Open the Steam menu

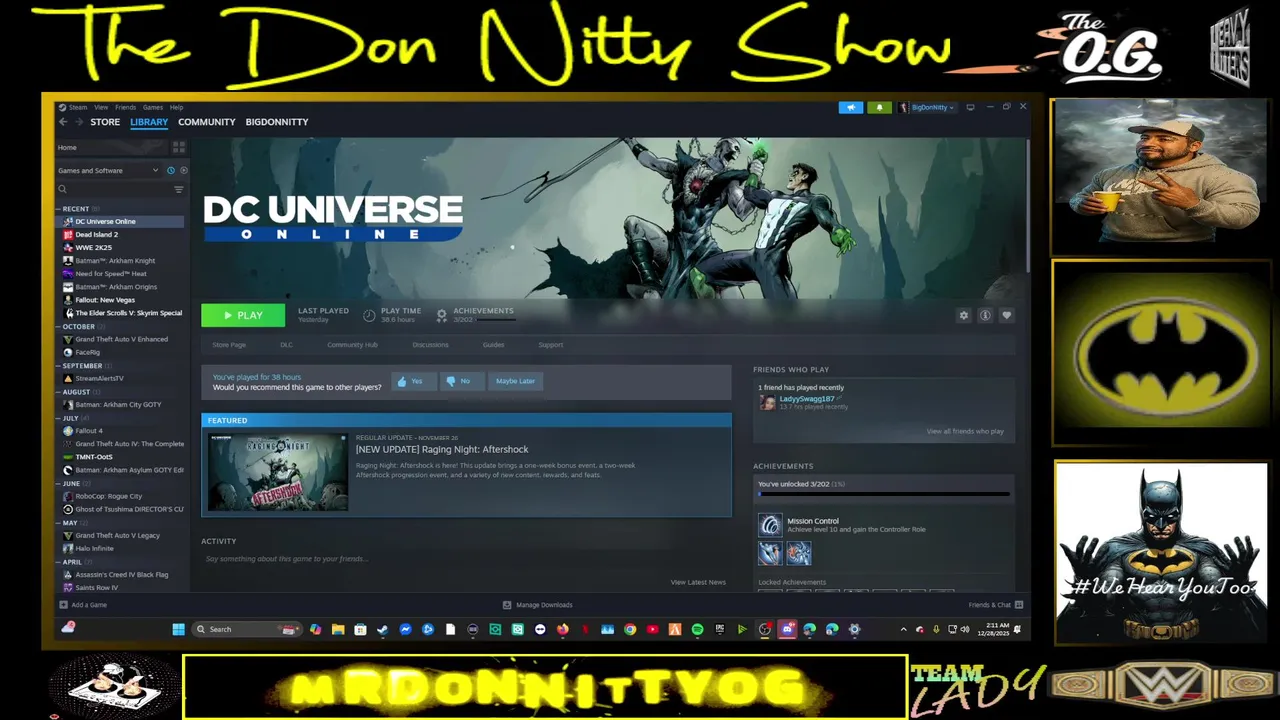click(77, 107)
